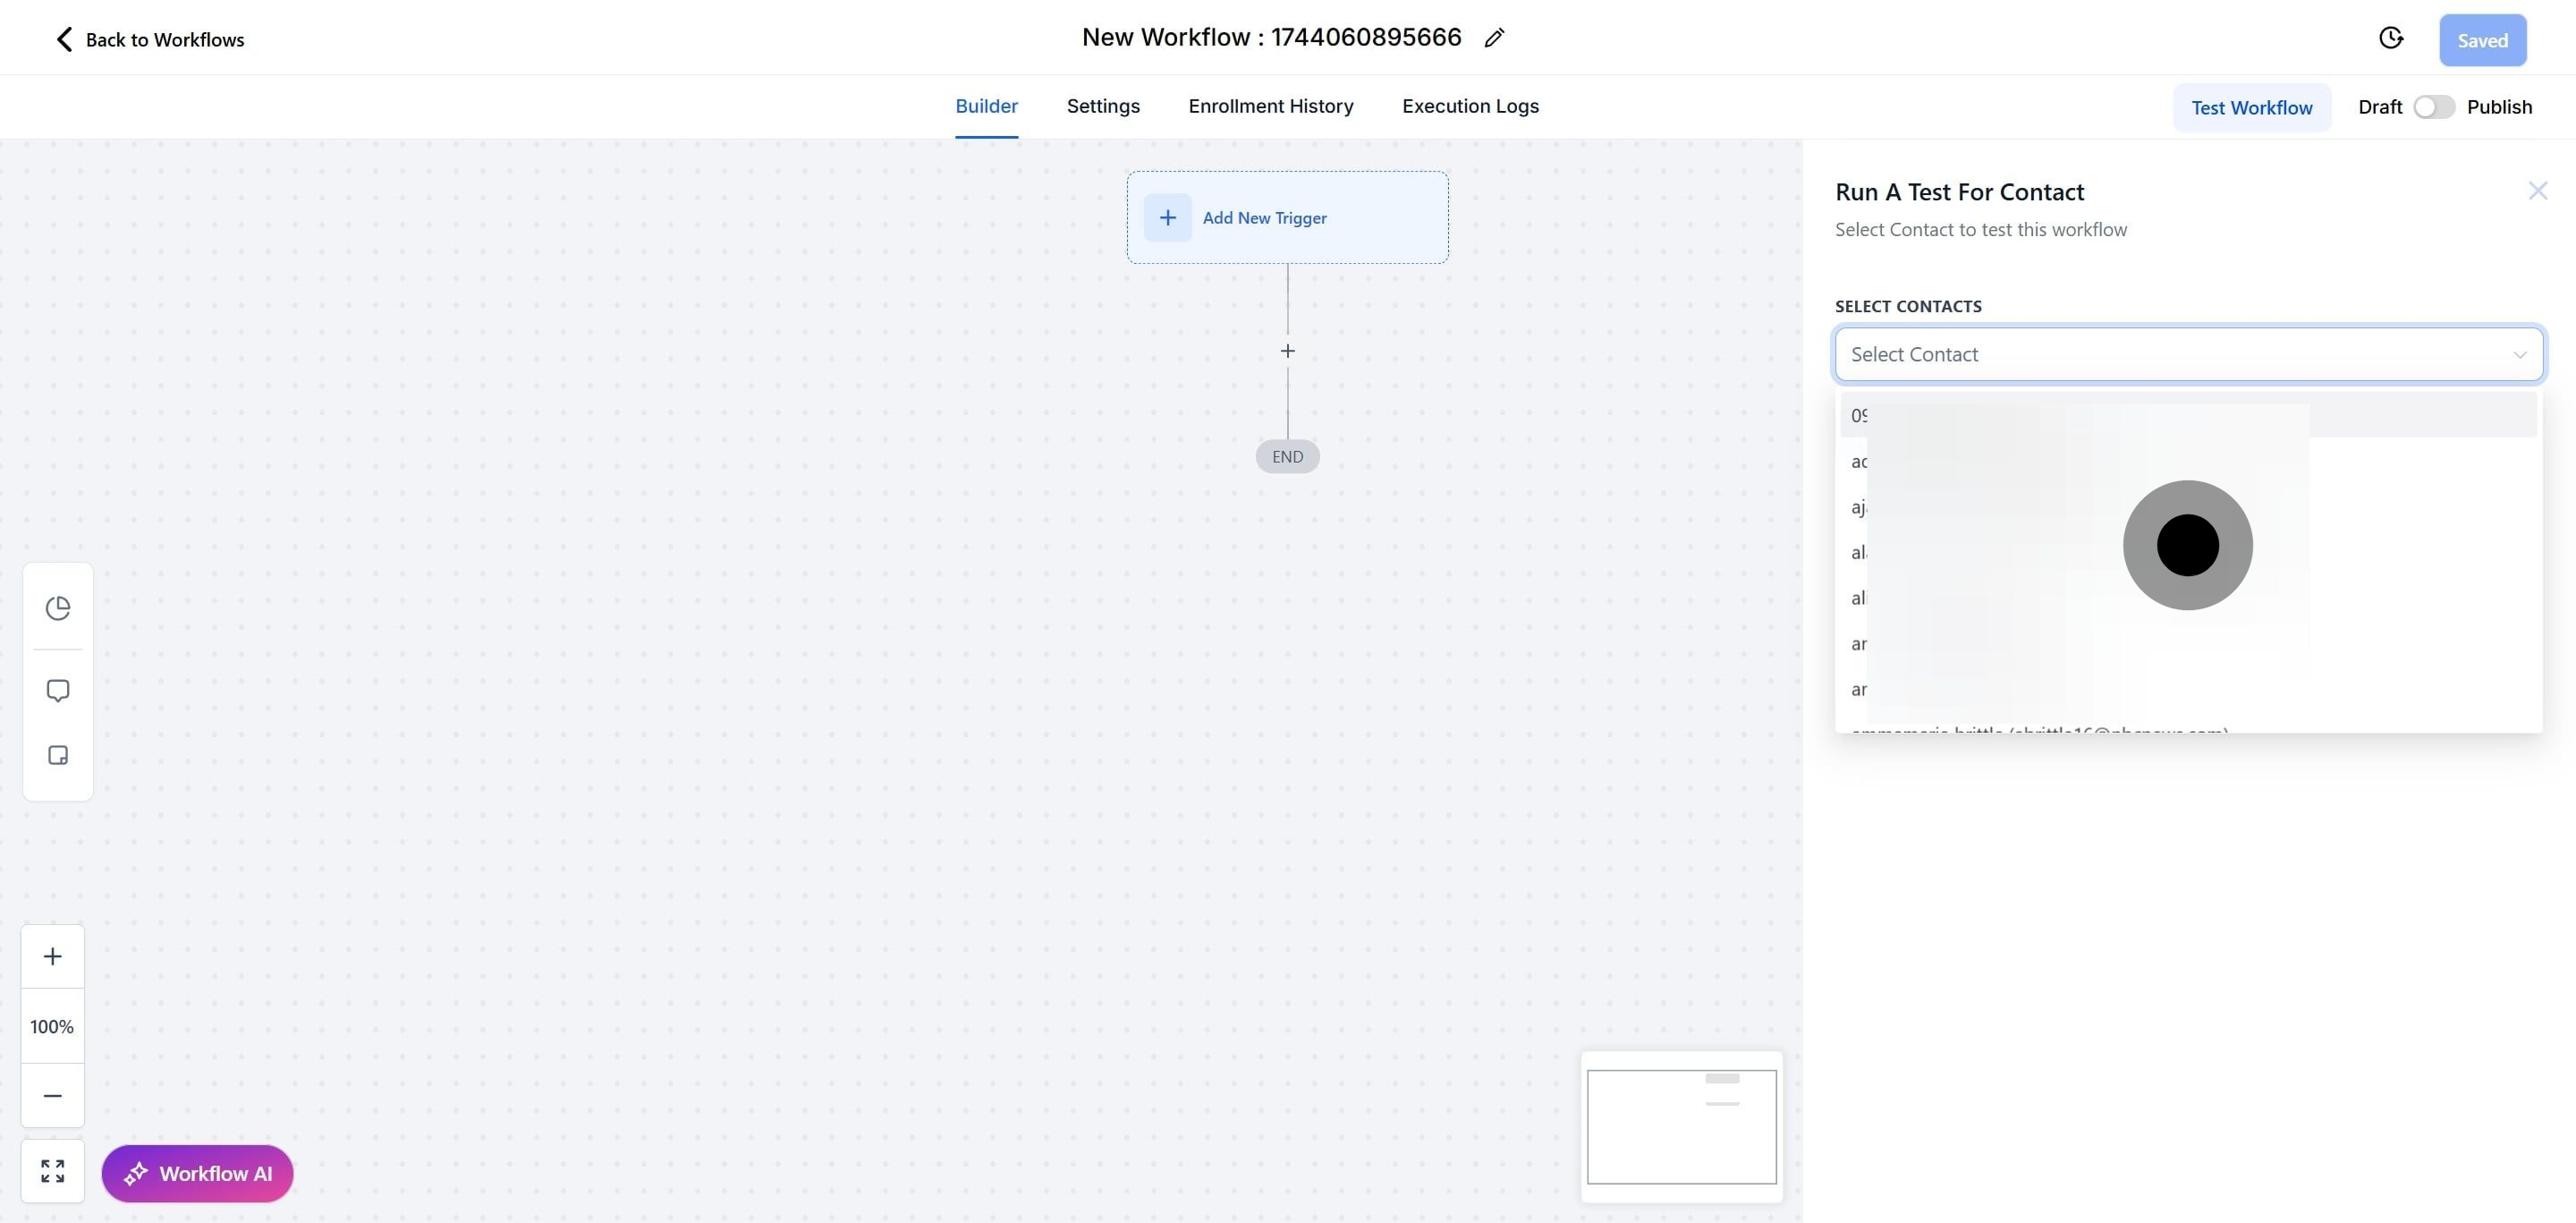Image resolution: width=2576 pixels, height=1223 pixels.
Task: Click the comment bubble icon in sidebar
Action: [58, 691]
